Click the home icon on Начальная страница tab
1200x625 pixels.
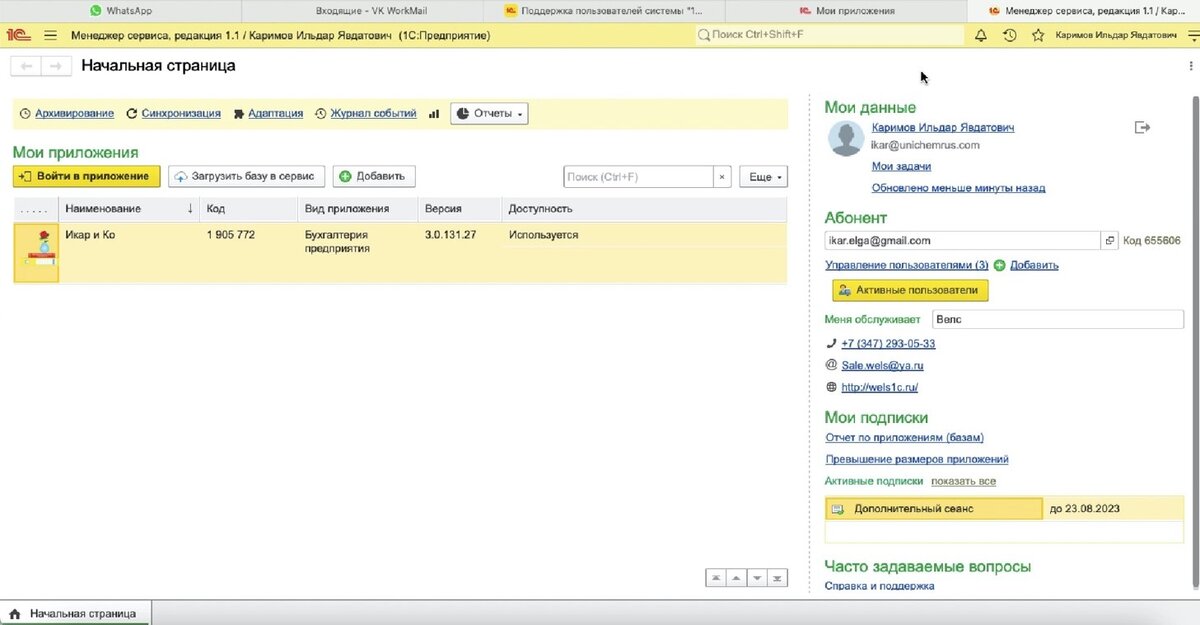(15, 614)
